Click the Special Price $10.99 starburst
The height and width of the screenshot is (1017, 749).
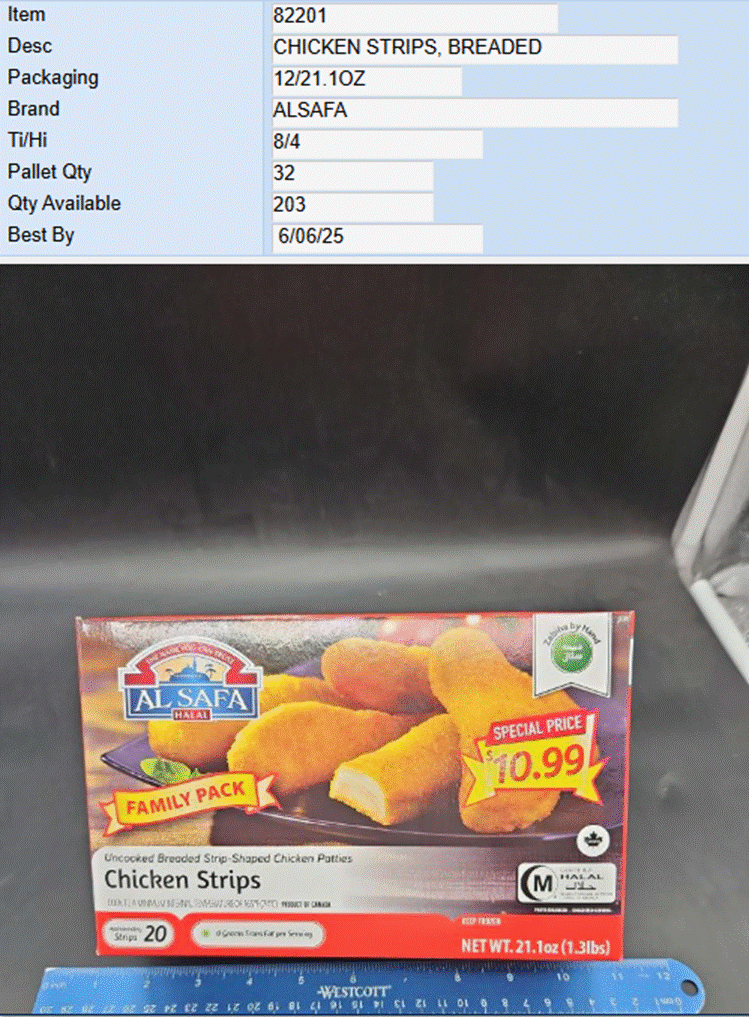click(538, 756)
